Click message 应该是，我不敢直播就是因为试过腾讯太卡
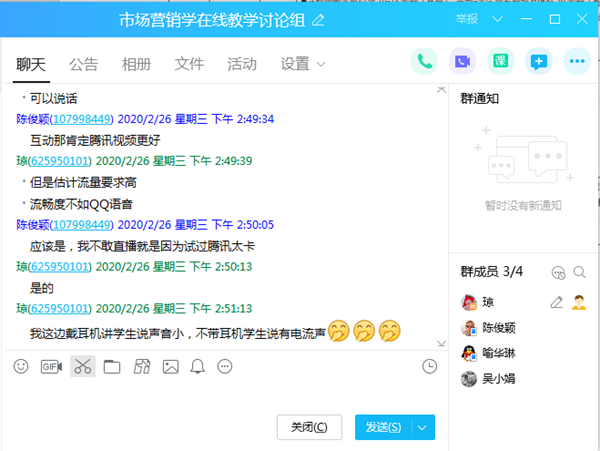Viewport: 600px width, 451px height. 142,246
